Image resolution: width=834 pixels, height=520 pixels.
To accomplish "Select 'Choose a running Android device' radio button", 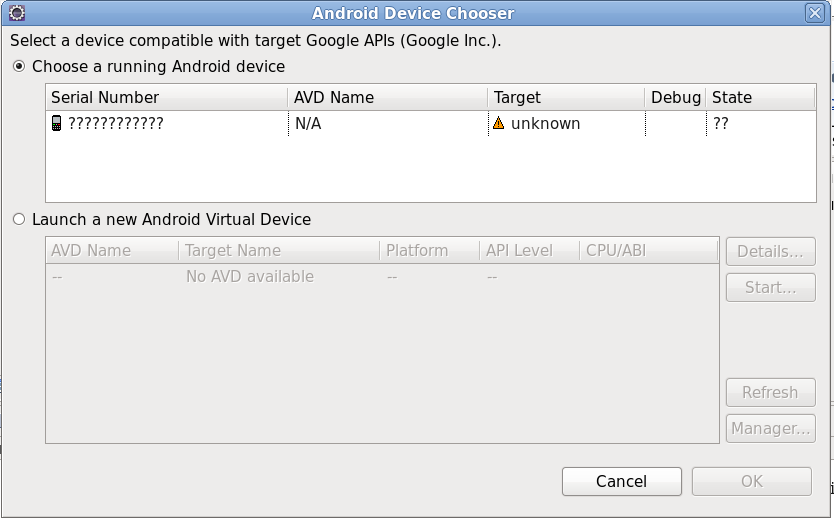I will 19,66.
